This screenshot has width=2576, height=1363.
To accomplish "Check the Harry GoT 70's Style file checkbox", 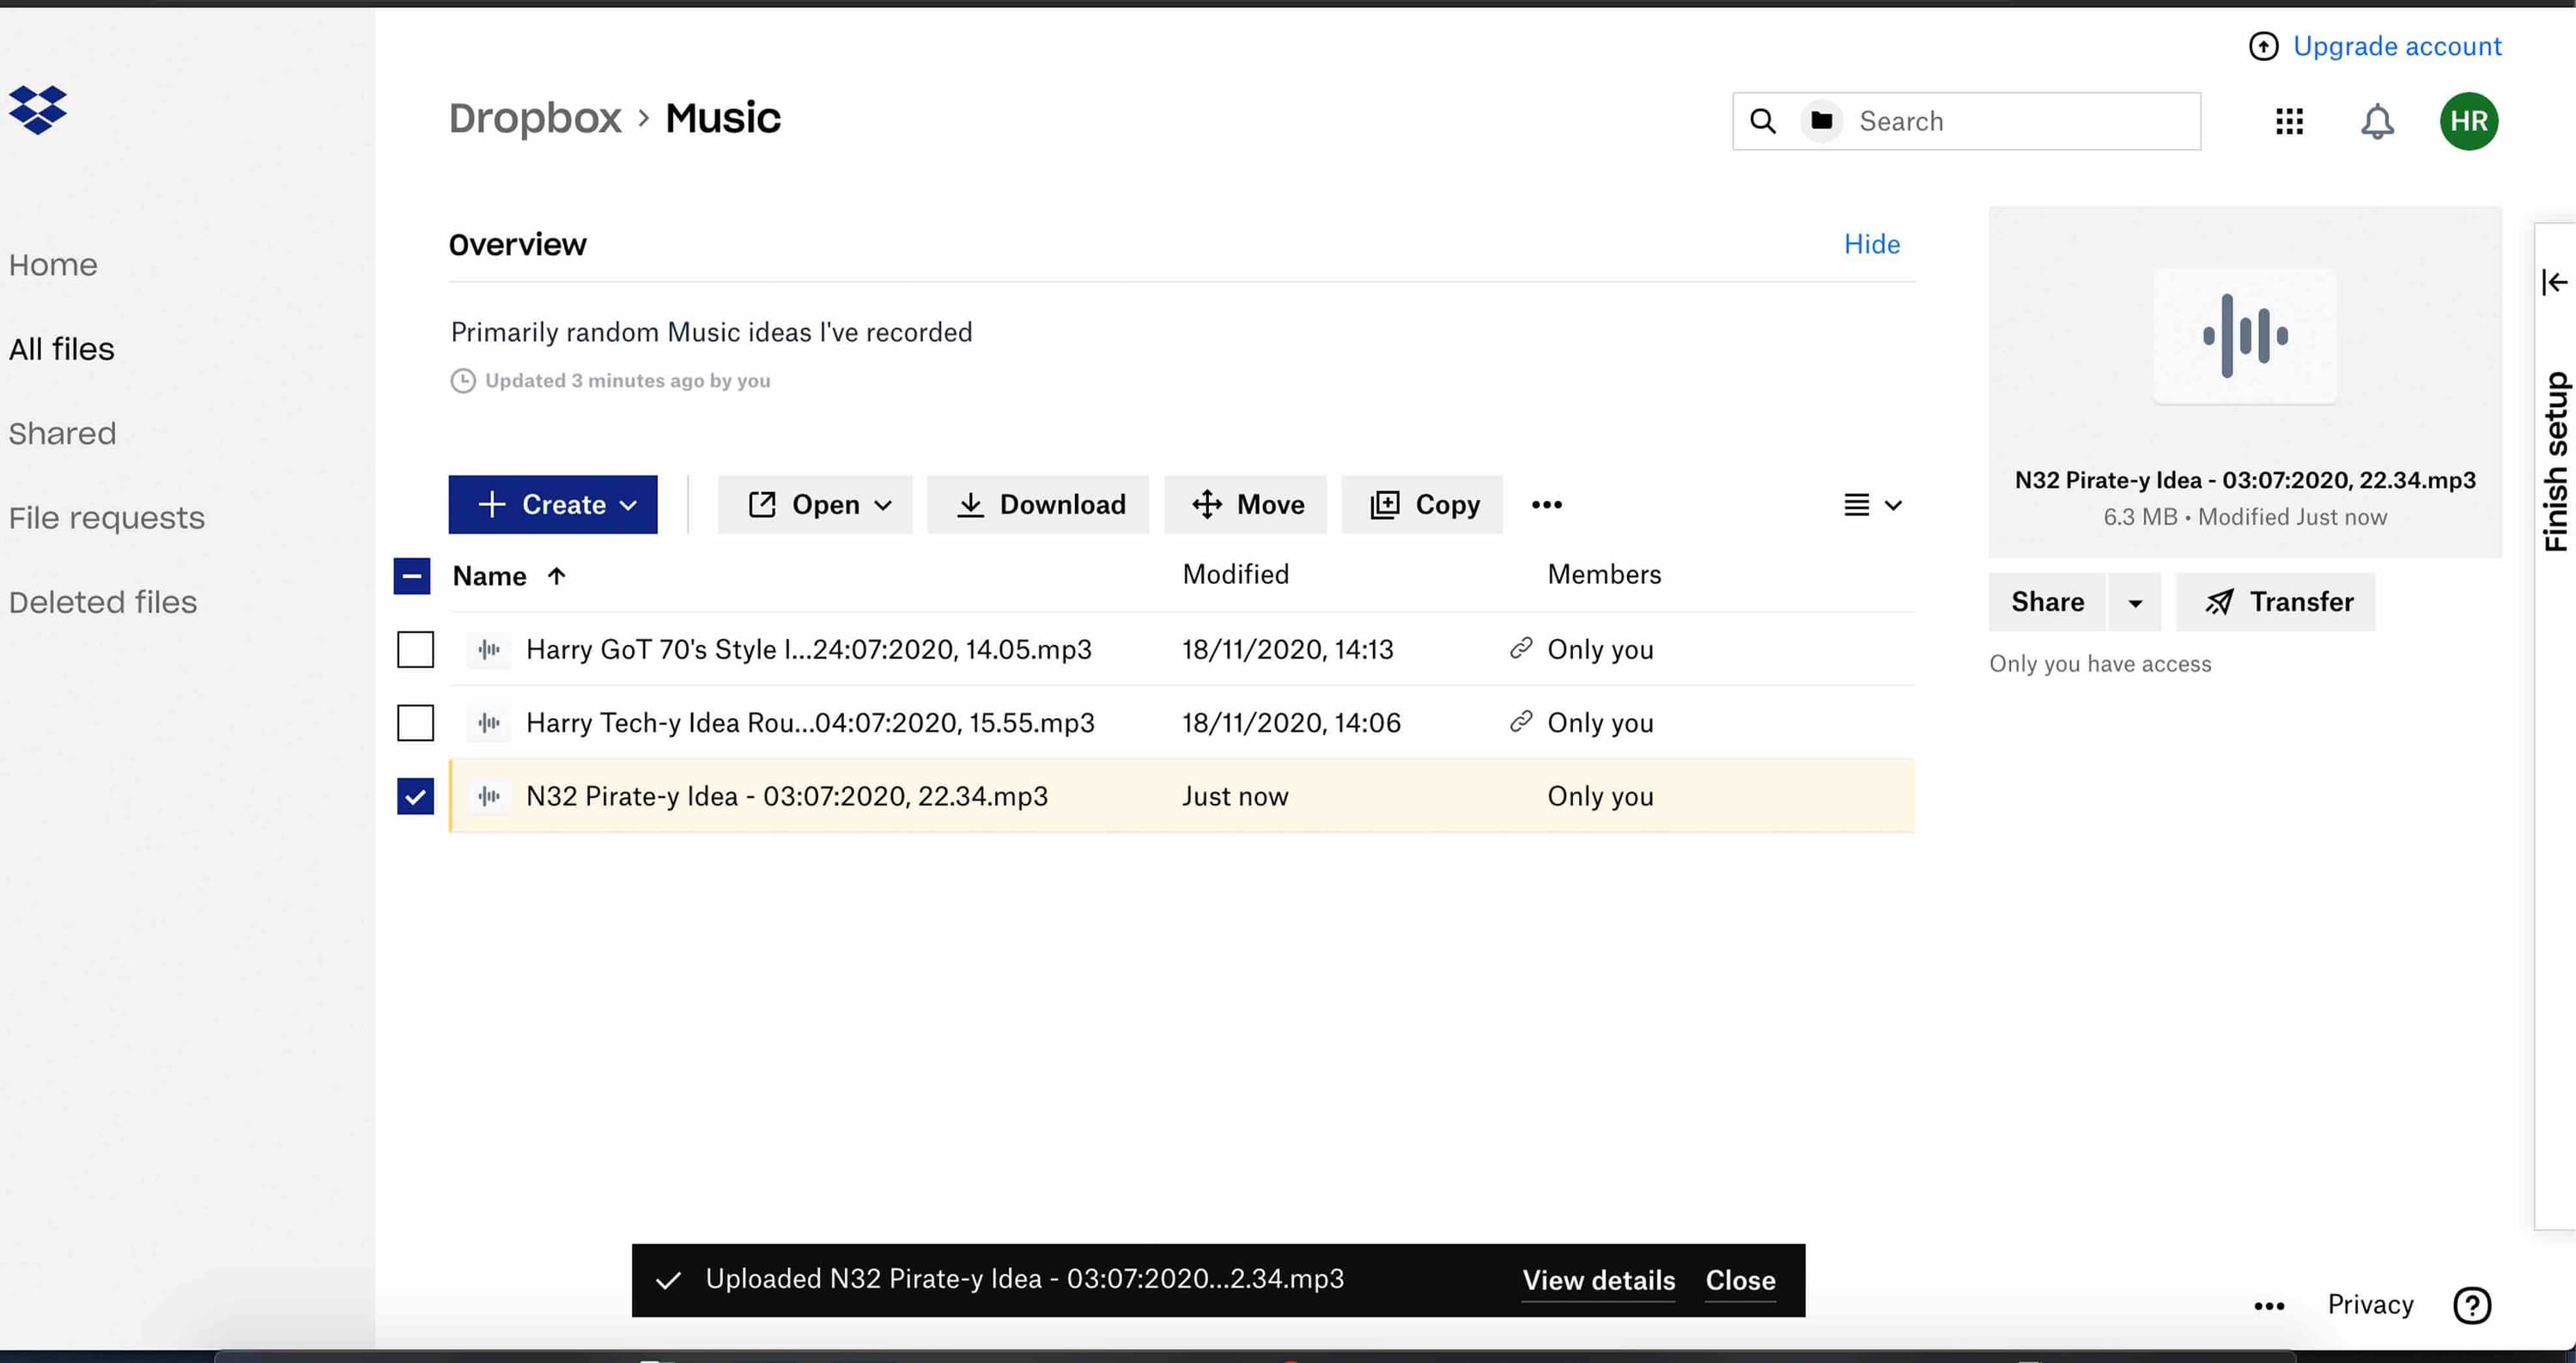I will (x=415, y=649).
